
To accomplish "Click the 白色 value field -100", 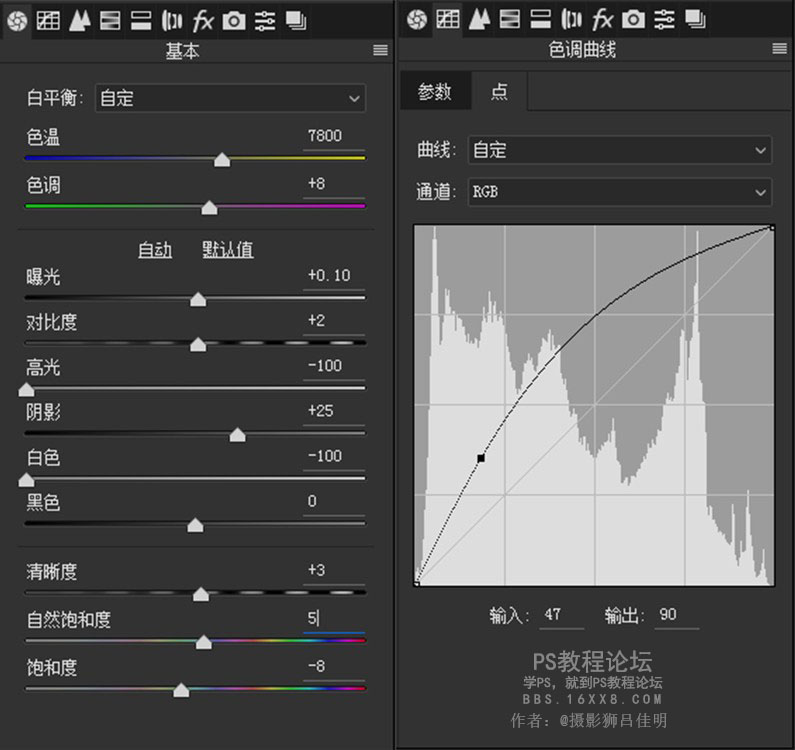I will click(334, 456).
